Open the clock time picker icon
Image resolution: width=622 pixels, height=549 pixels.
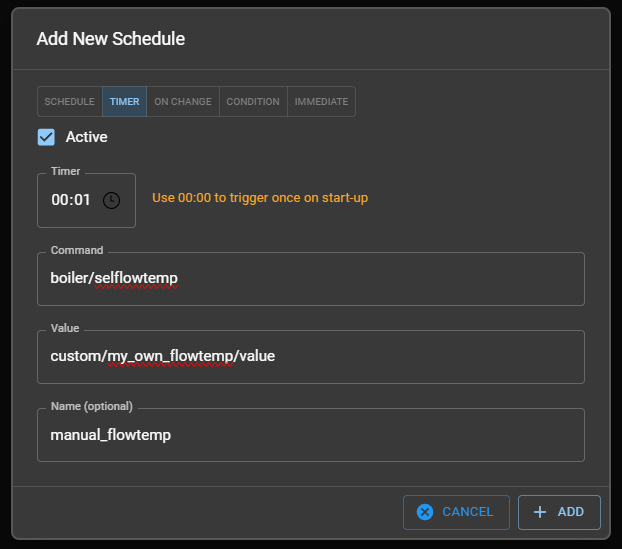111,200
